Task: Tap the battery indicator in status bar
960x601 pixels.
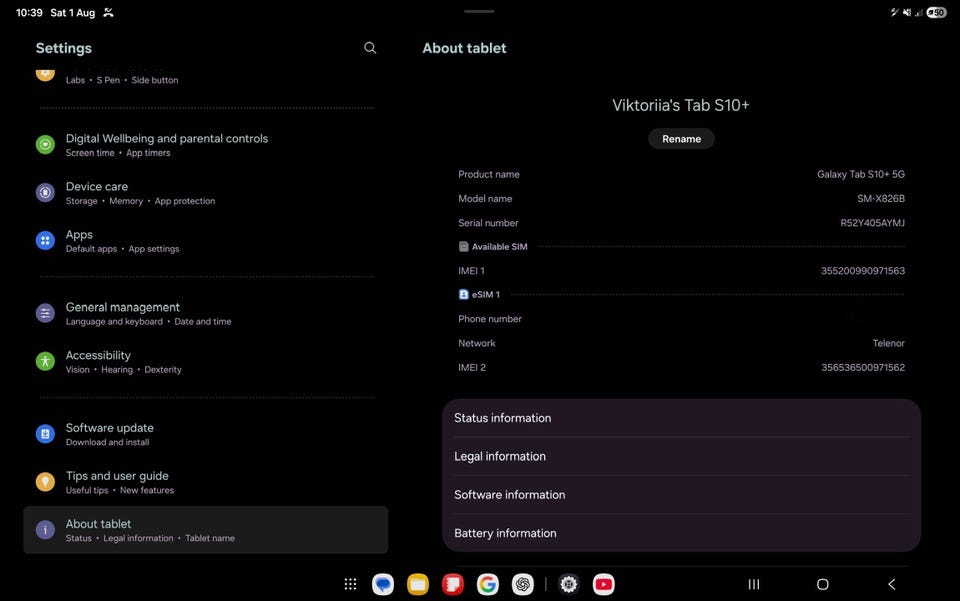Action: coord(937,12)
